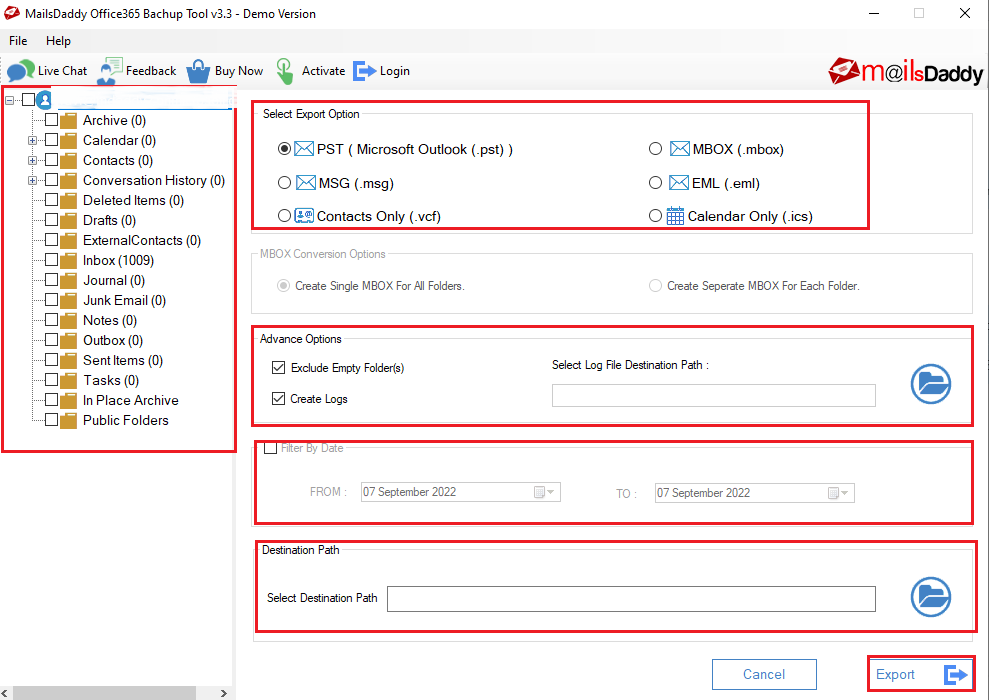Click the Buy Now basket icon
The height and width of the screenshot is (700, 989).
198,71
